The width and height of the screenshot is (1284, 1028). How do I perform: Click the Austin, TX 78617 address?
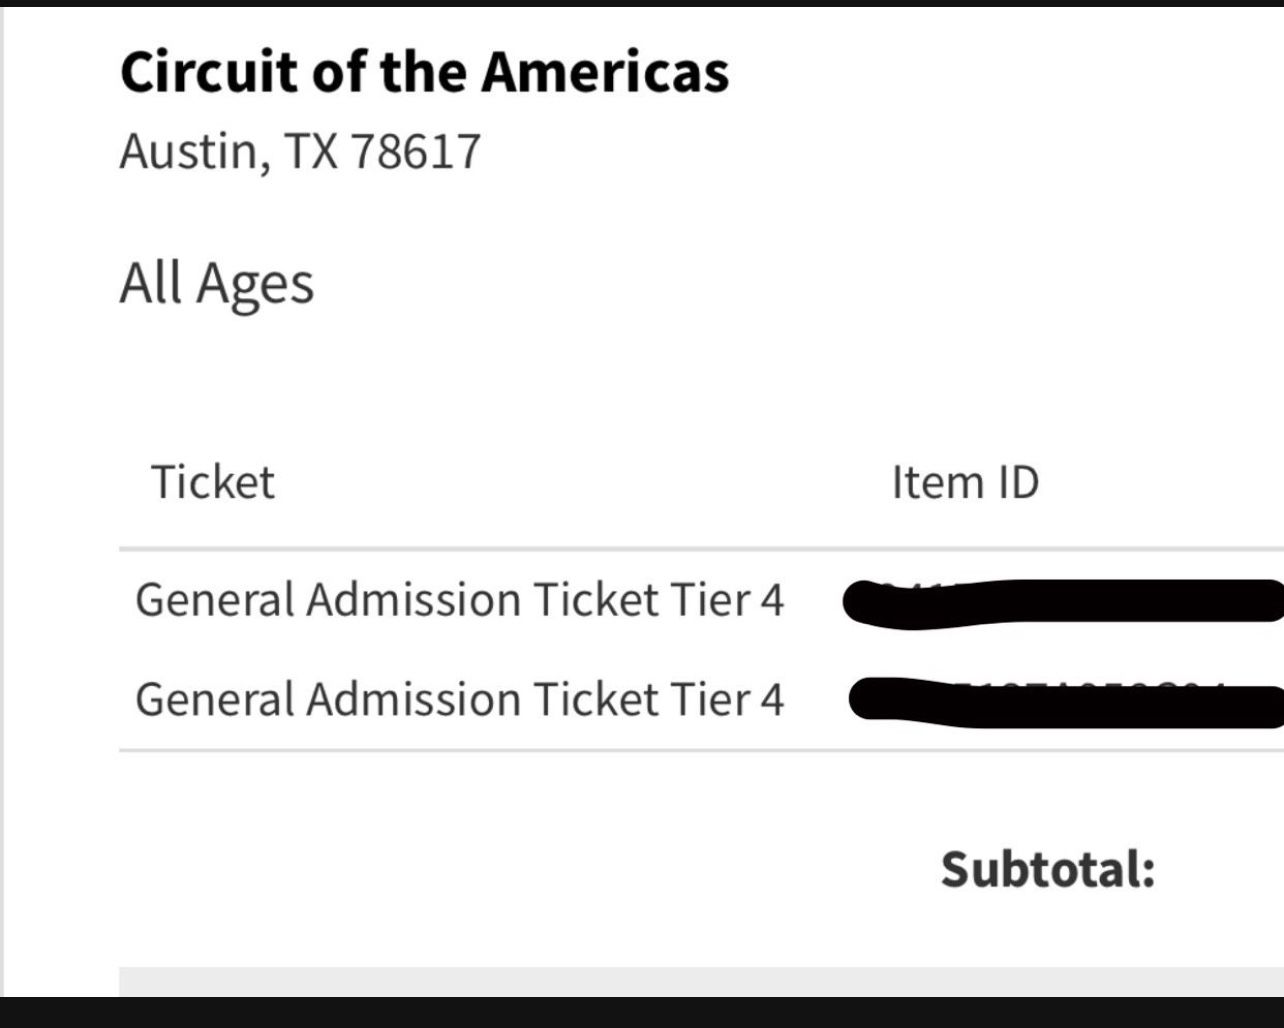pyautogui.click(x=300, y=152)
